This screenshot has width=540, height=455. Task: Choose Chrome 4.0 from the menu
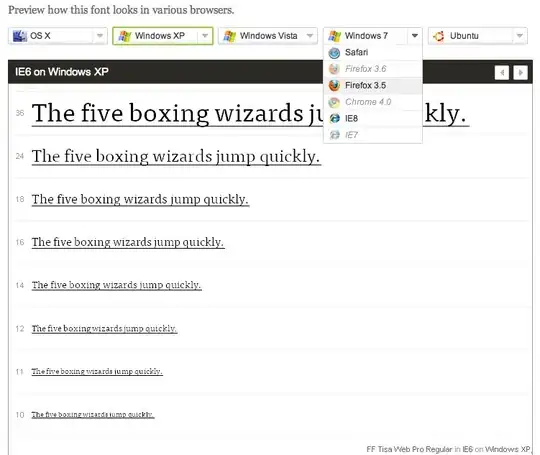coord(373,102)
